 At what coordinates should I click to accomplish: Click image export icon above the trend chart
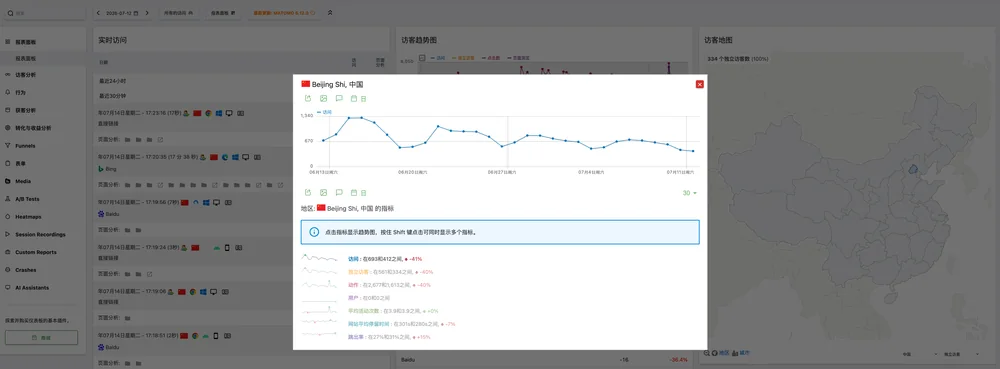point(323,99)
